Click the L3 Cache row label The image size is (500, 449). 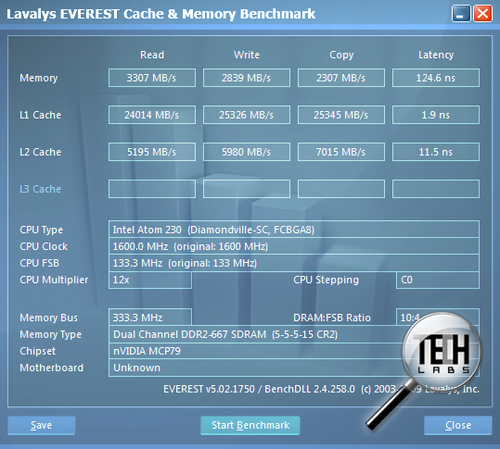coord(40,189)
